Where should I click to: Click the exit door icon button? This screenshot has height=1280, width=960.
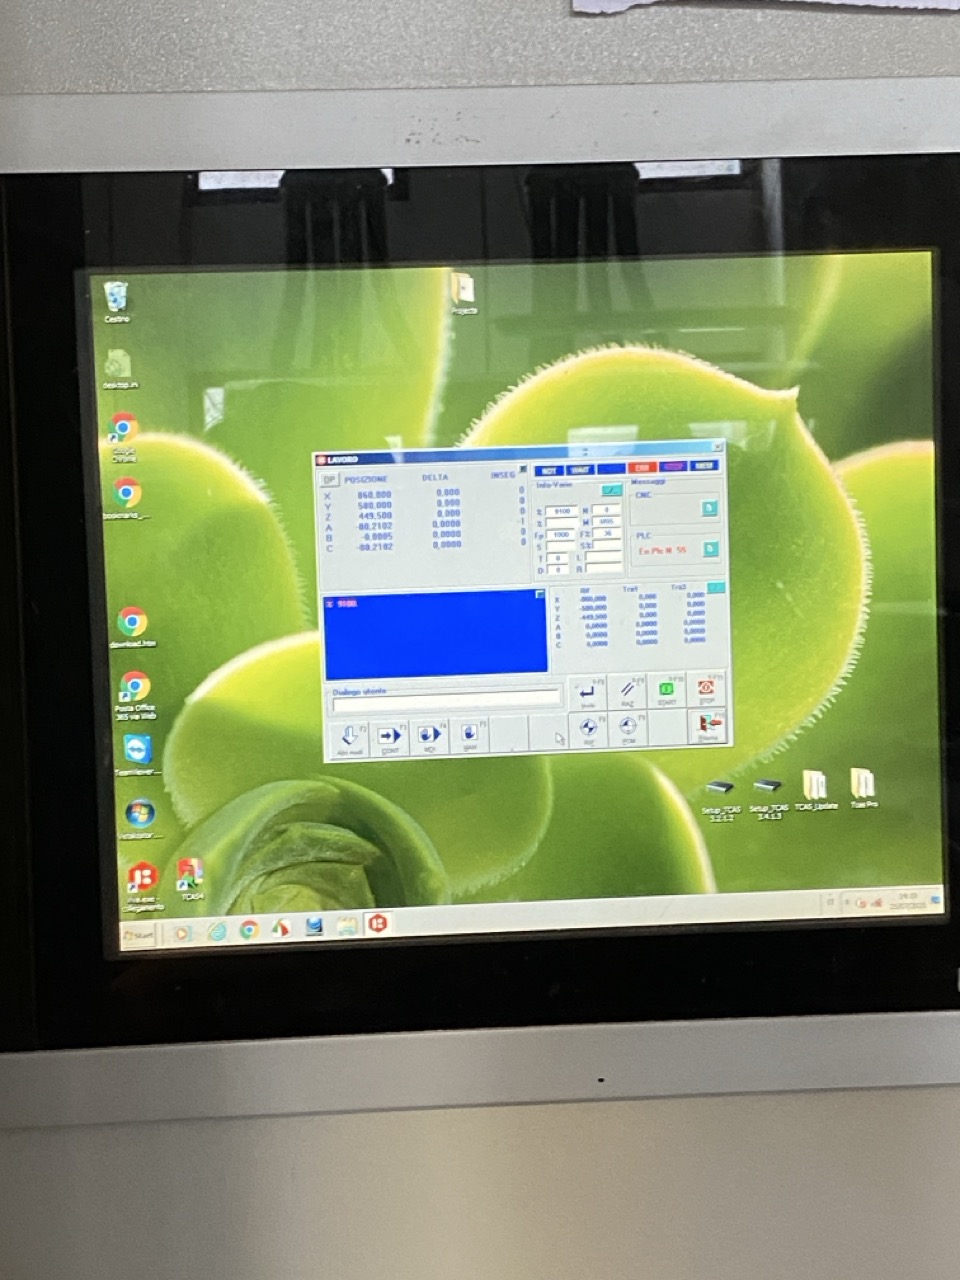click(708, 726)
